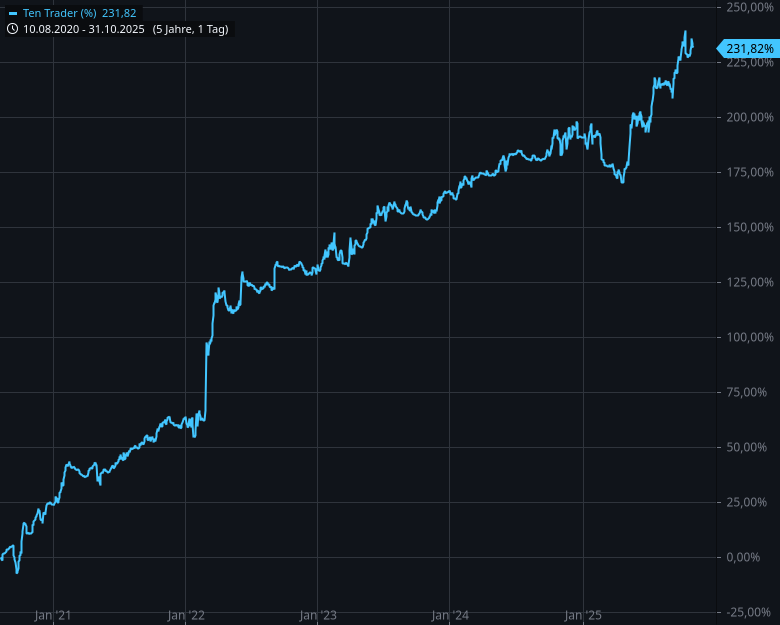Click the 100,00% label on the percent axis
Screen dimensions: 780x625
tap(750, 338)
